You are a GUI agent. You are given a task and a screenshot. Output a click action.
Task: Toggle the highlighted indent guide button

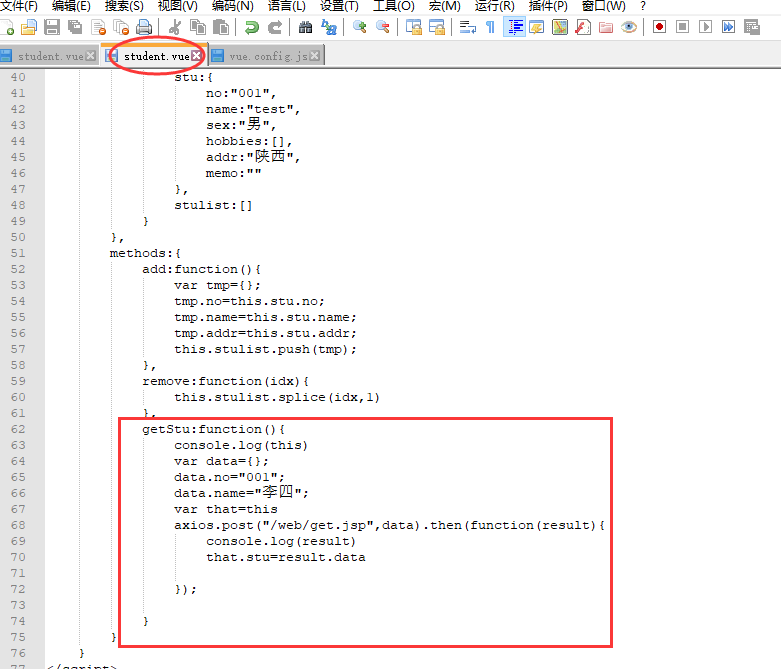515,27
